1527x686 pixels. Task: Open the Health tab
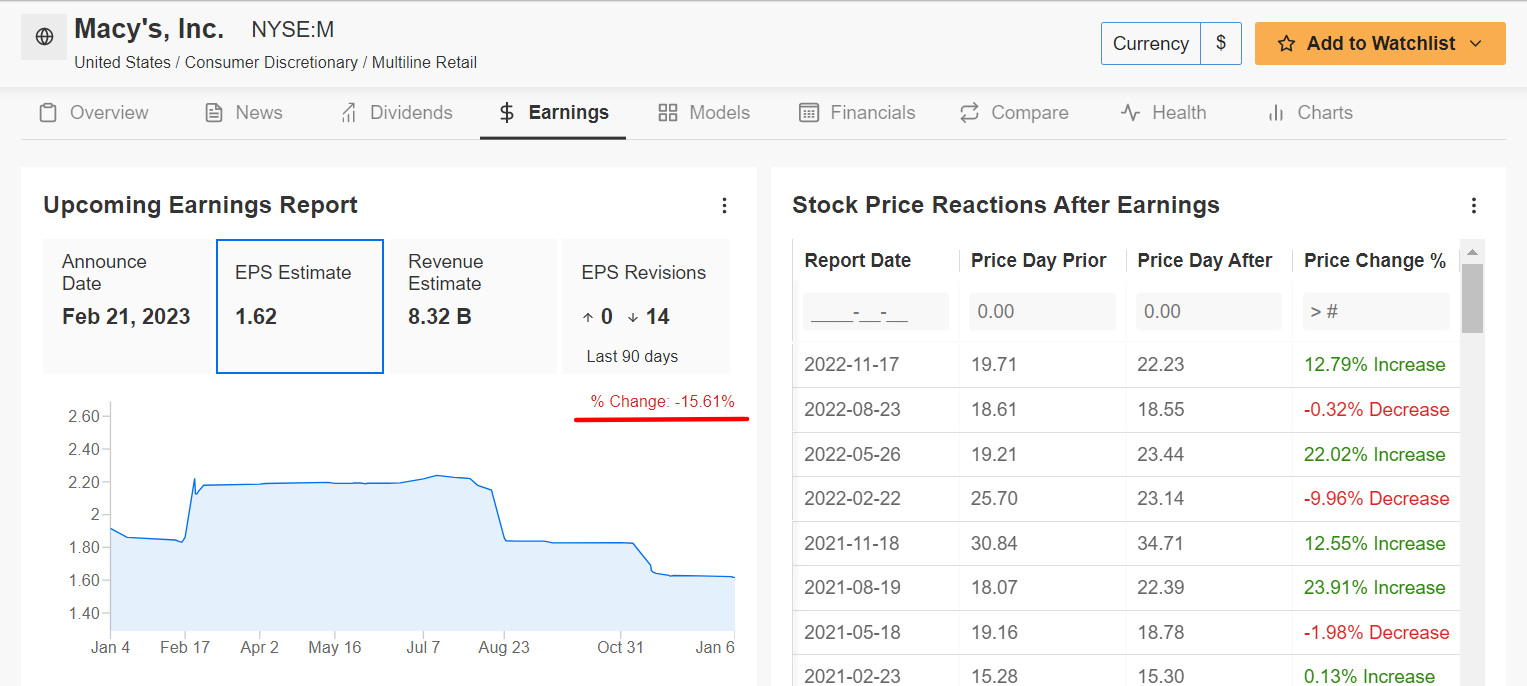1164,113
